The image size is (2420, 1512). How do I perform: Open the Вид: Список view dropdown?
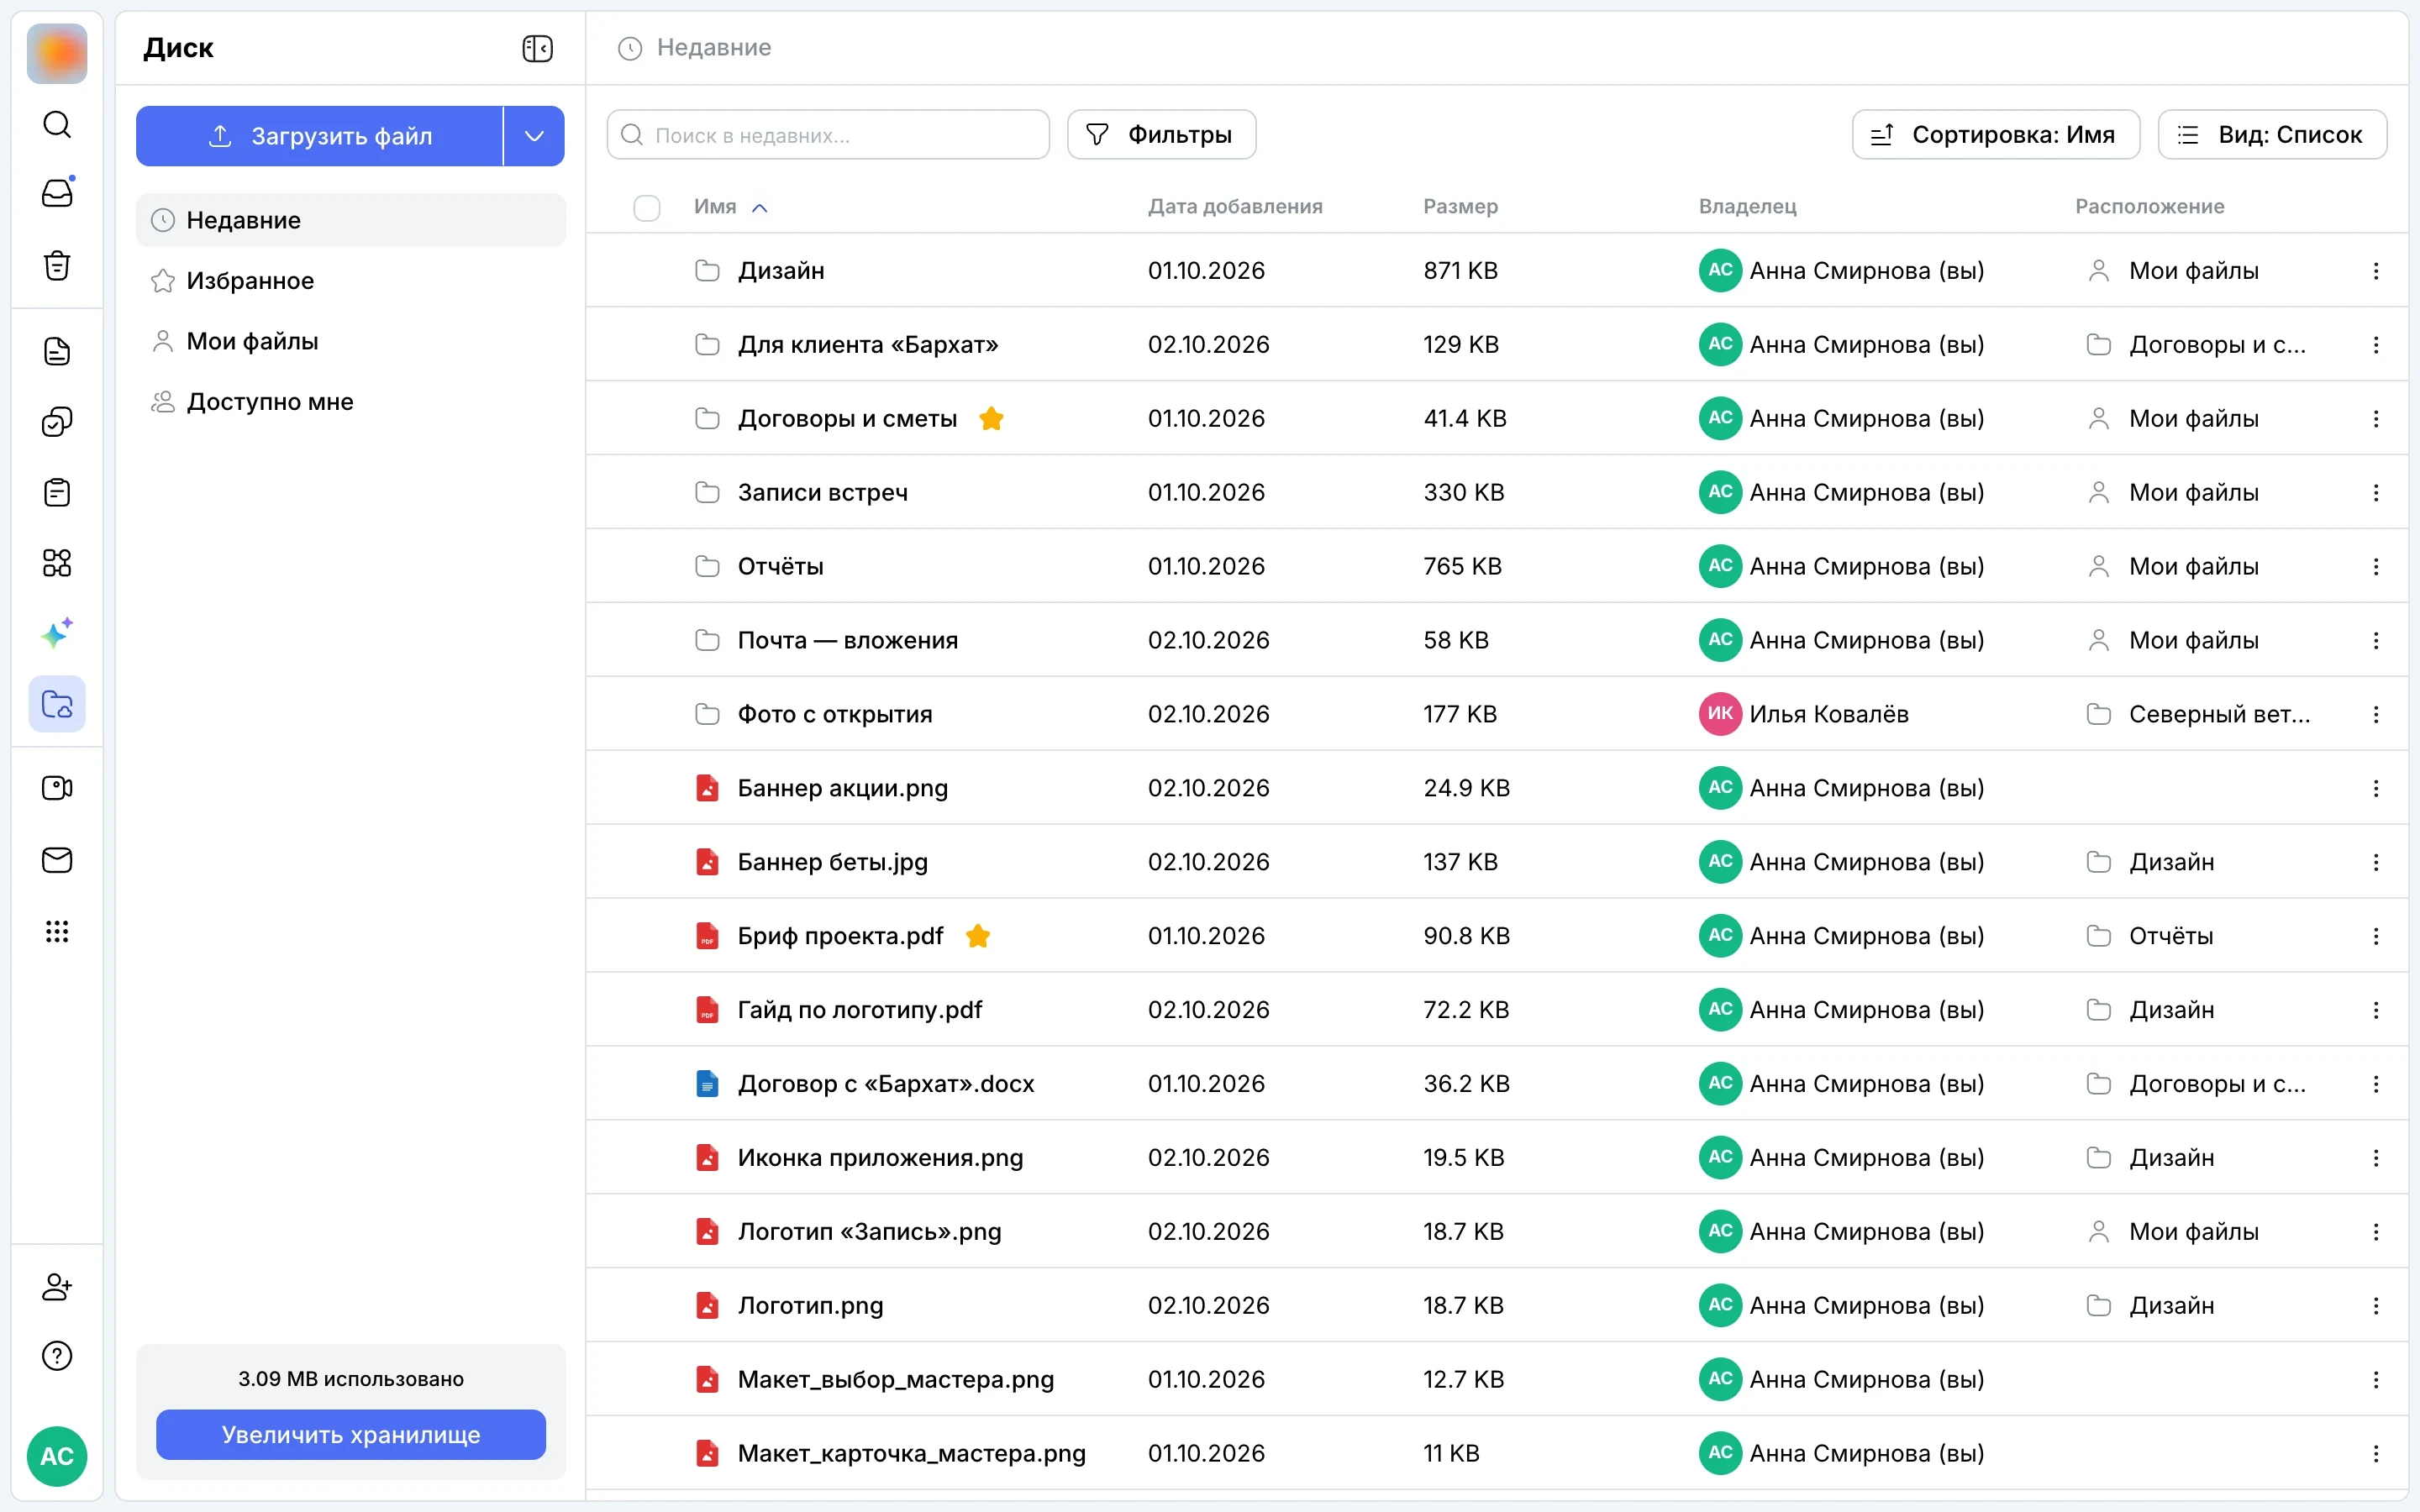2272,135
